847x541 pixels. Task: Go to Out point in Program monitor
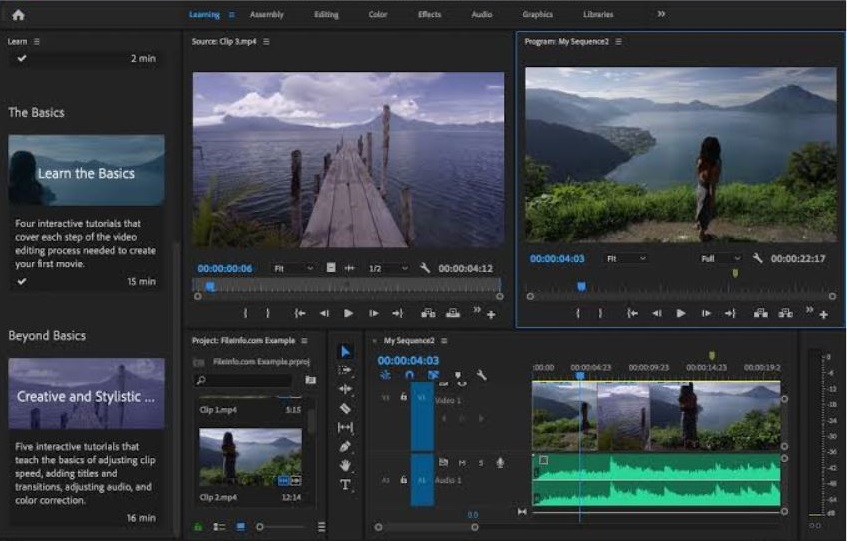[x=730, y=313]
